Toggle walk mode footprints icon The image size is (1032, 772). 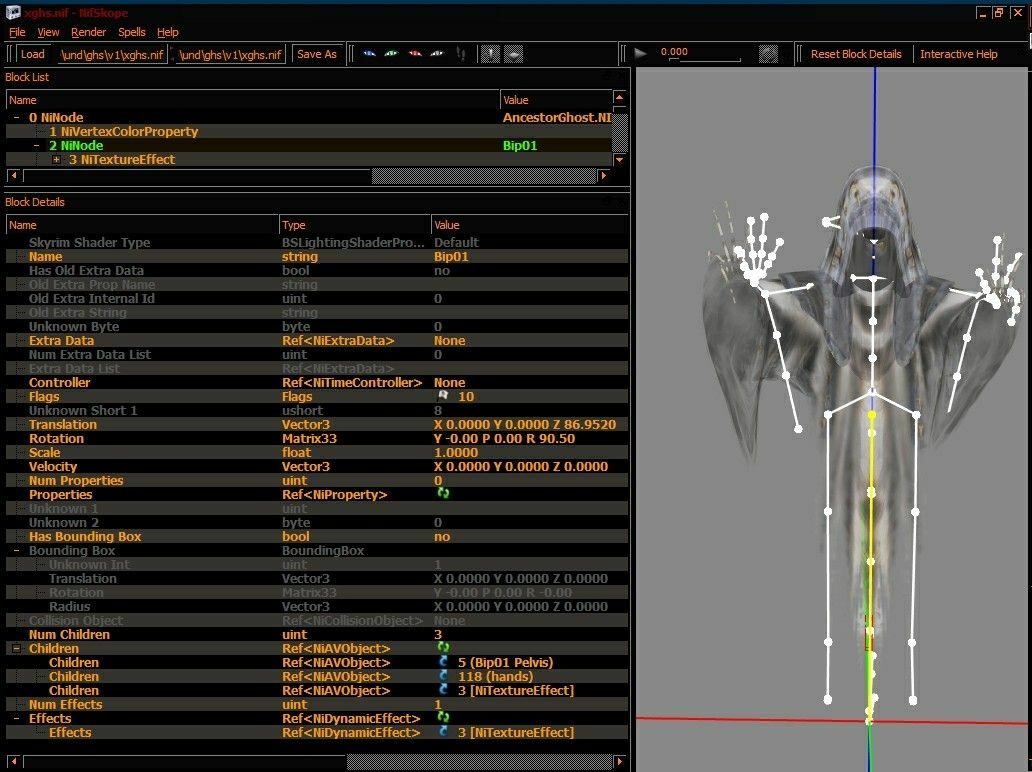pos(461,54)
